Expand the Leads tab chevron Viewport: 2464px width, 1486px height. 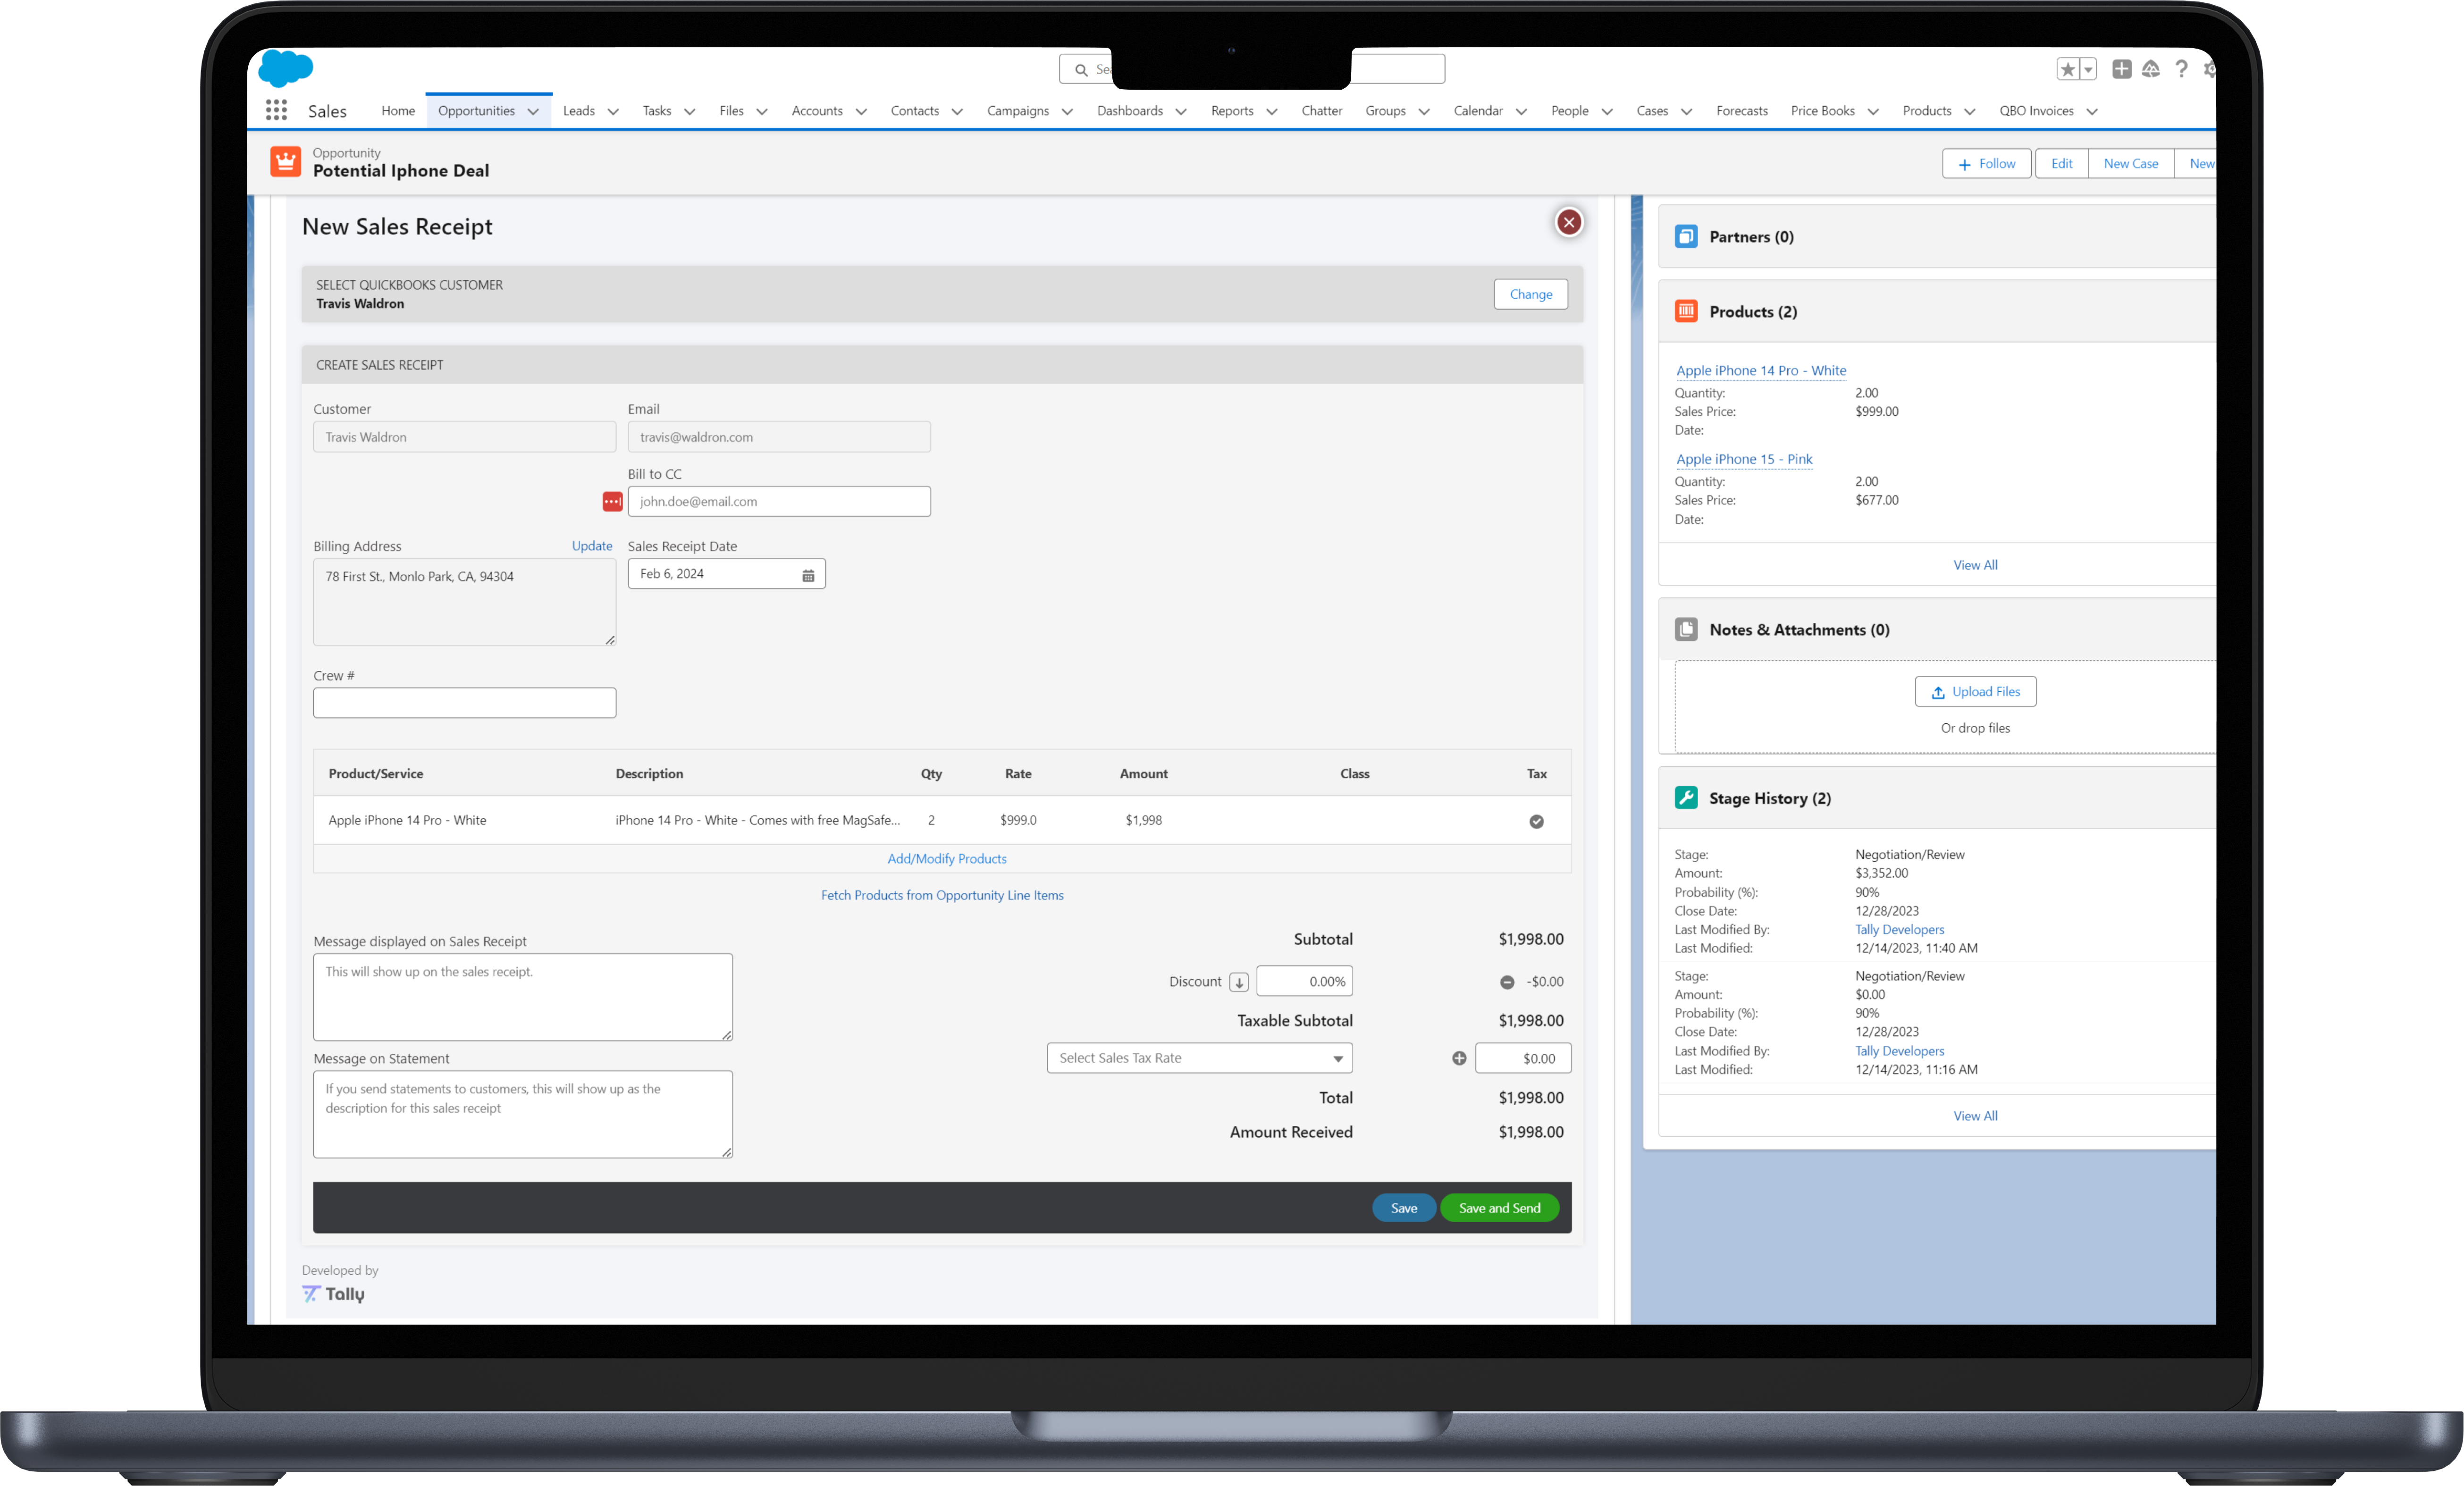click(613, 111)
